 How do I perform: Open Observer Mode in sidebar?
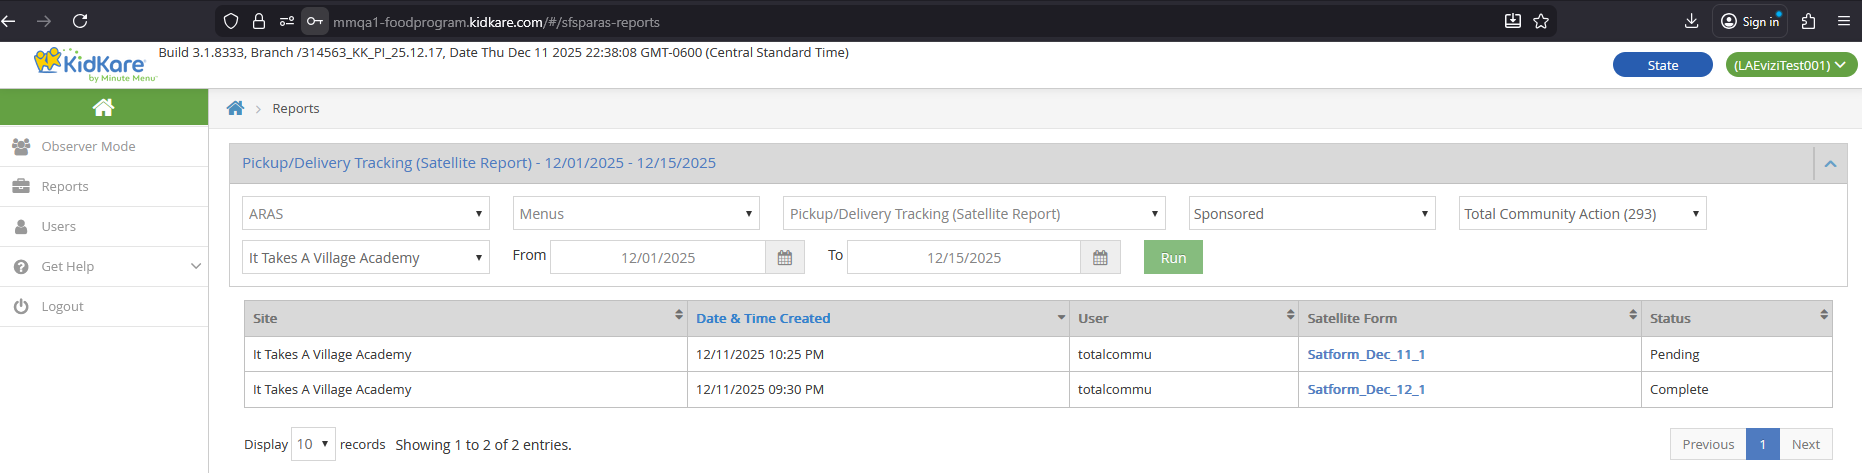88,146
